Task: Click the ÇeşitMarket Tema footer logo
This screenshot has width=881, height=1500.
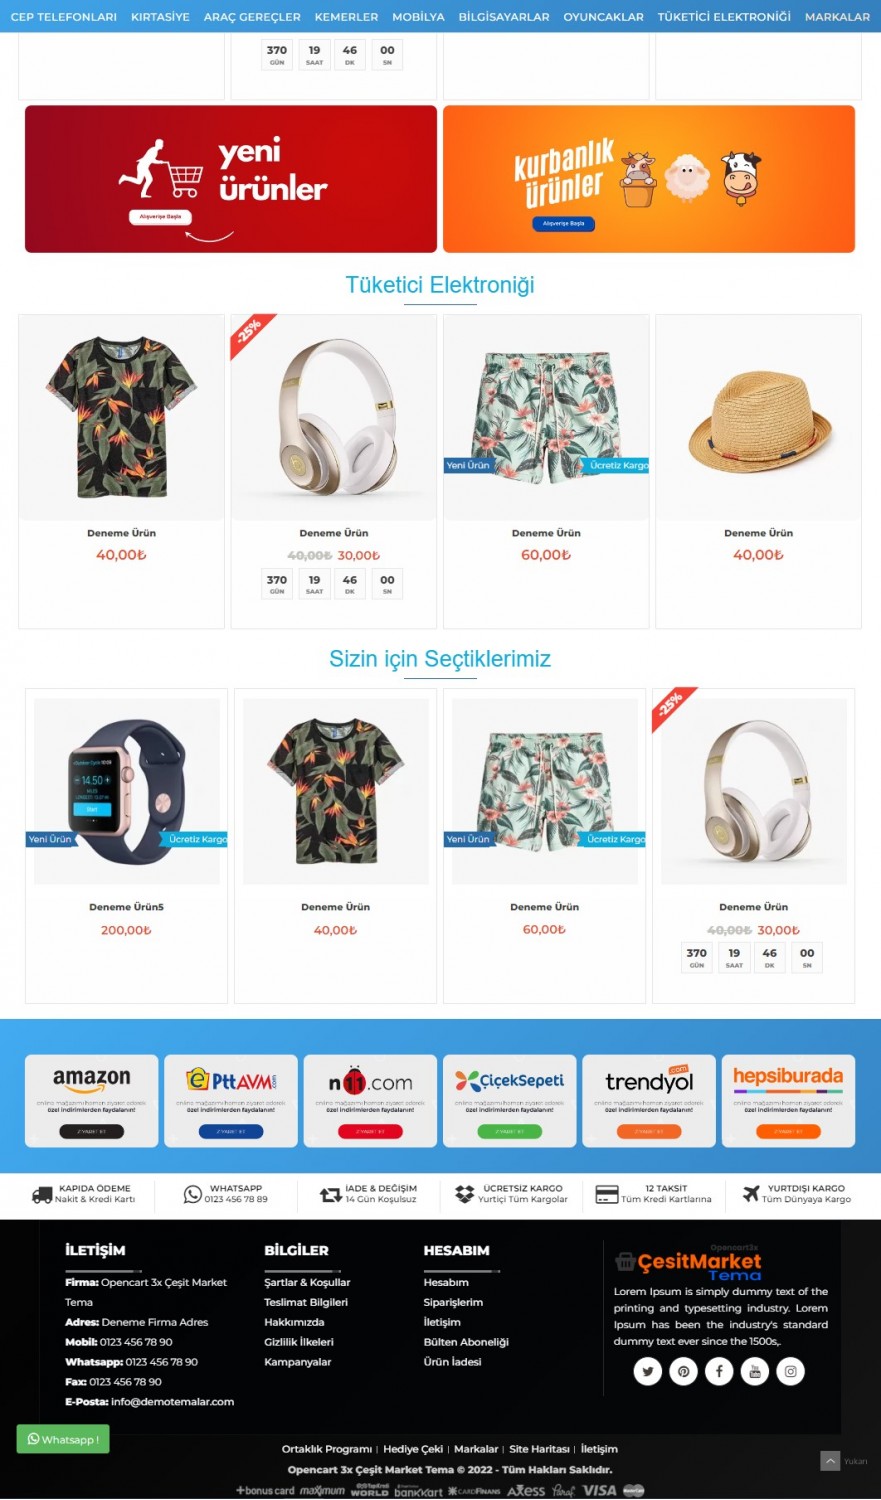Action: 688,1264
